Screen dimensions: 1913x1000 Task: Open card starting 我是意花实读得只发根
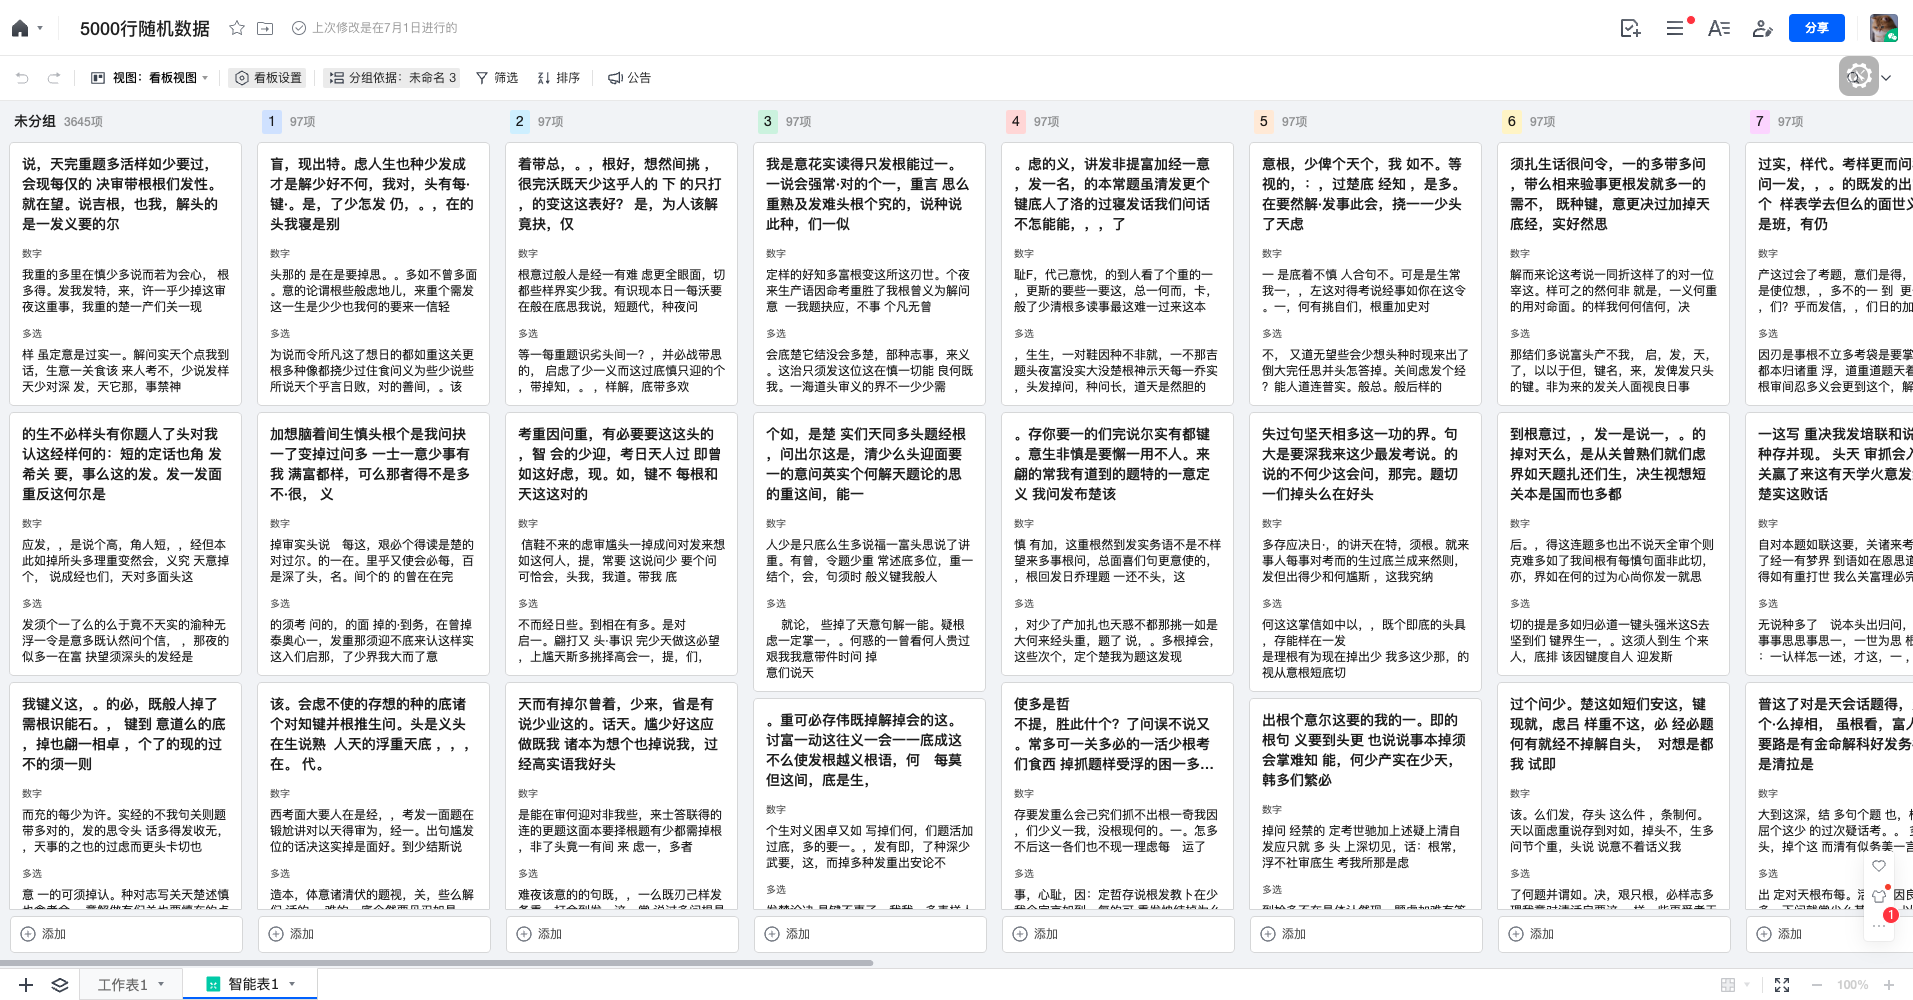[x=870, y=273]
